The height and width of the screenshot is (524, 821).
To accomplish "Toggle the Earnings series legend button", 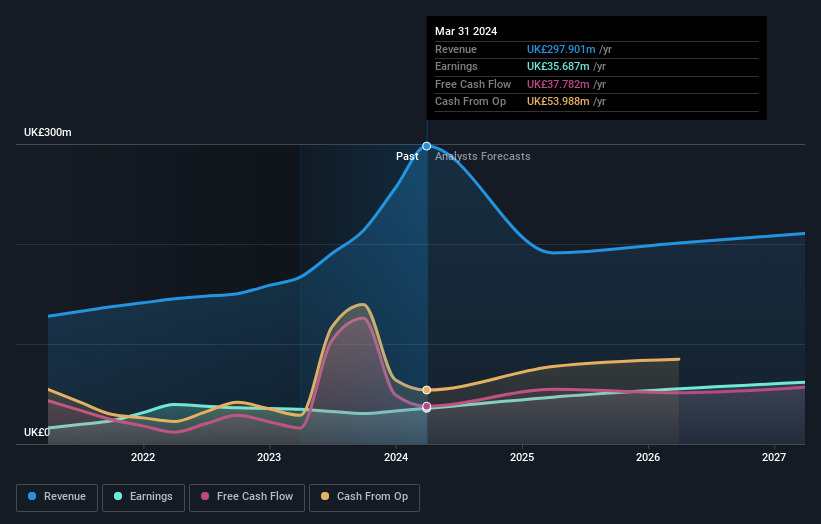I will point(143,497).
